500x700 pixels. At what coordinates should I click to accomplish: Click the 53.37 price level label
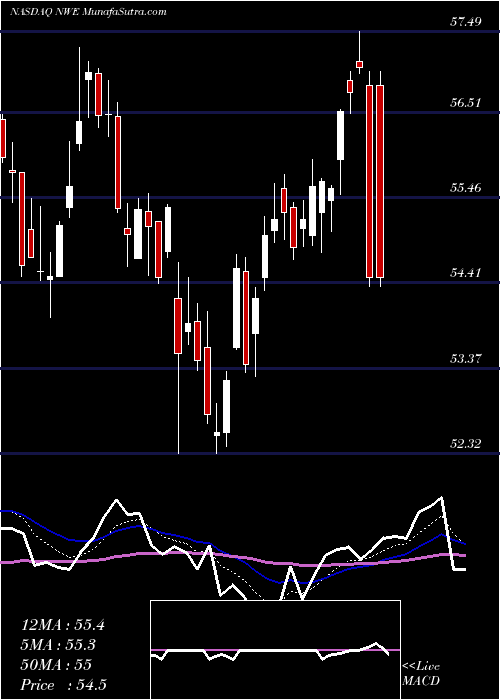point(466,358)
